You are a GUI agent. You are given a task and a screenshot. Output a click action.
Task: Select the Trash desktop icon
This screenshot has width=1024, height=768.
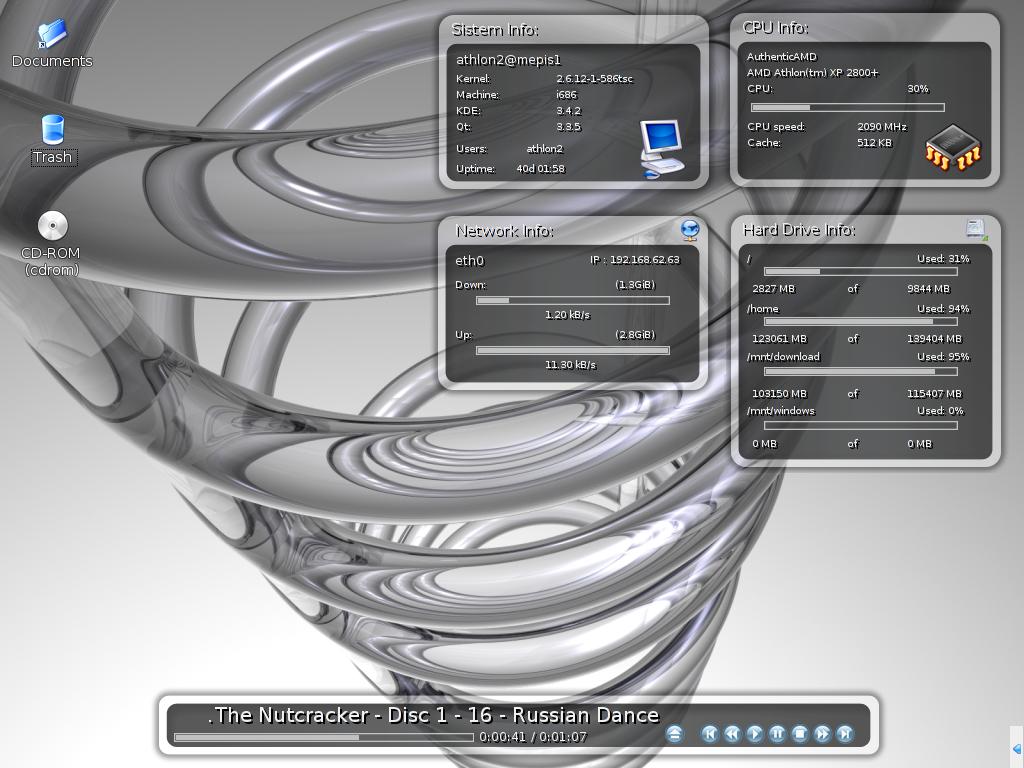click(x=52, y=129)
